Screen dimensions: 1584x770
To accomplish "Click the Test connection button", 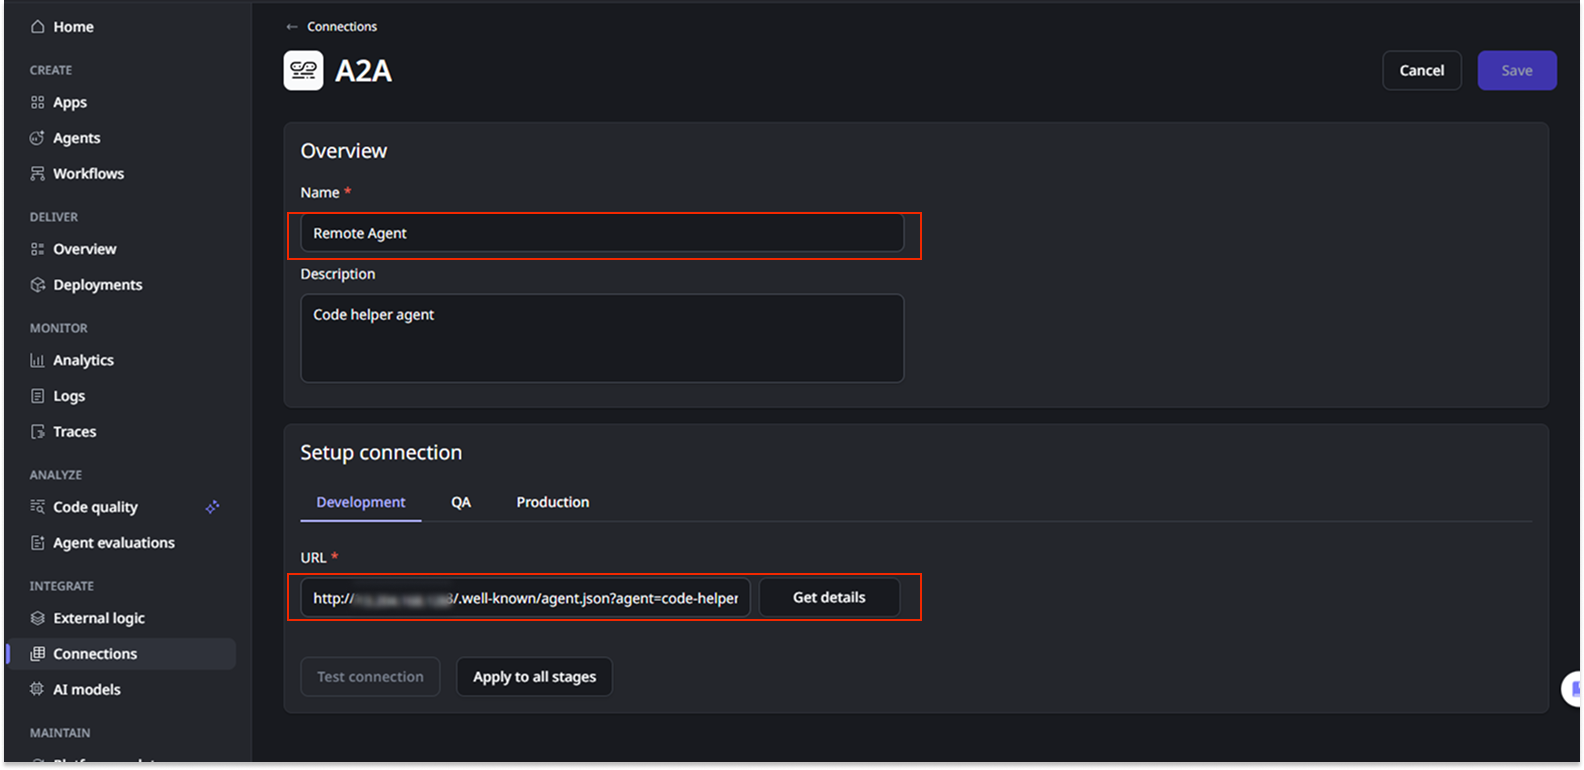I will [370, 677].
